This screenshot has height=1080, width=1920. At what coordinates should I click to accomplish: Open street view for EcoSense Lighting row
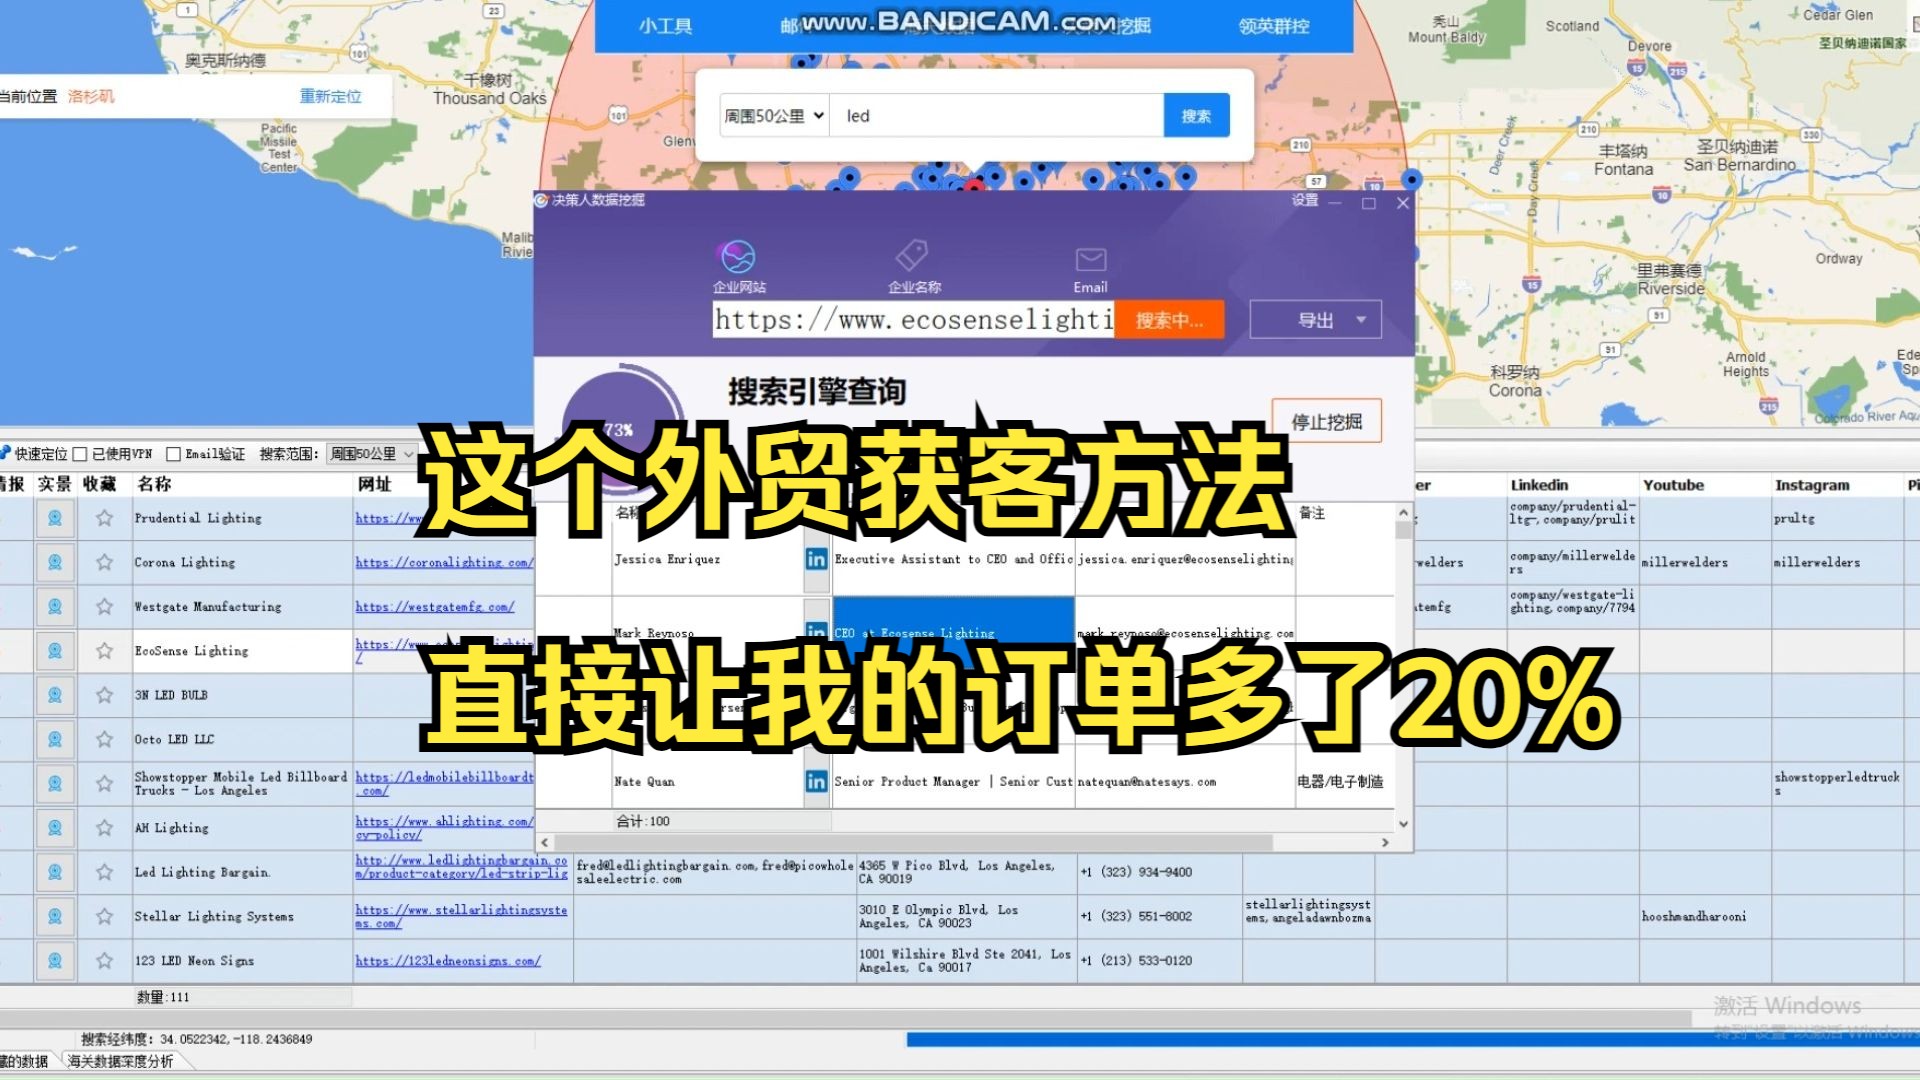55,651
